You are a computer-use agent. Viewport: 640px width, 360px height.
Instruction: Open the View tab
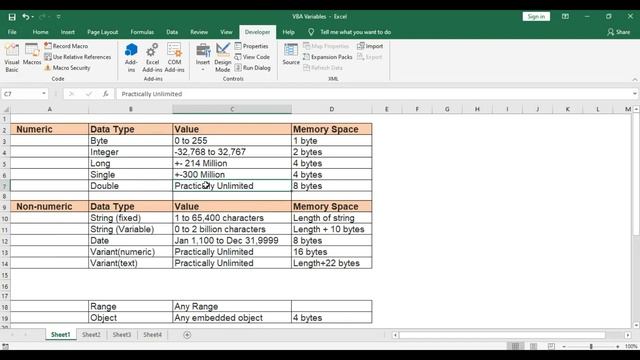coord(226,32)
